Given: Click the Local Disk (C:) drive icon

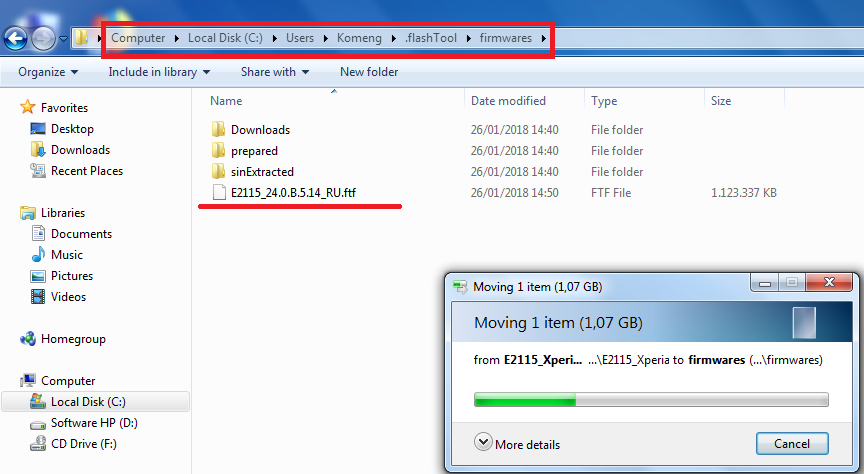Looking at the screenshot, I should 38,401.
